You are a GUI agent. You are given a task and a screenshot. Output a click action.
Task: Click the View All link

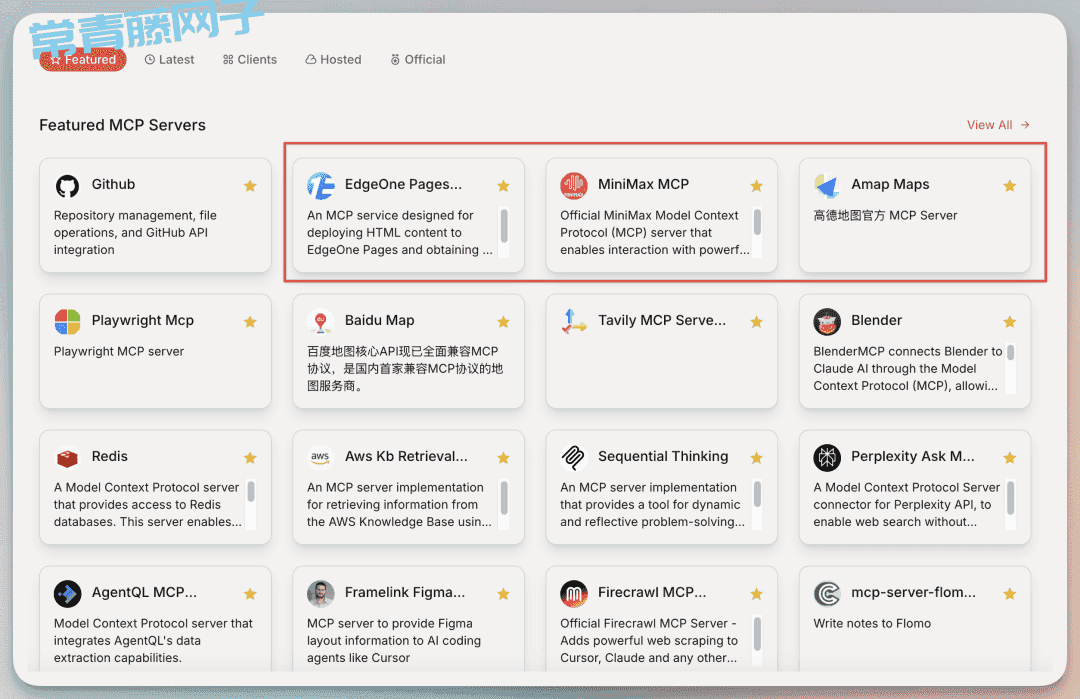pos(998,125)
